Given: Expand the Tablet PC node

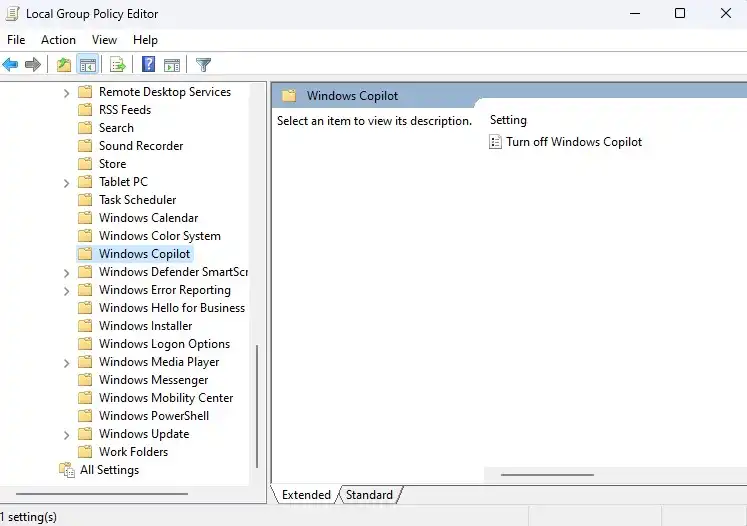Looking at the screenshot, I should [x=67, y=183].
